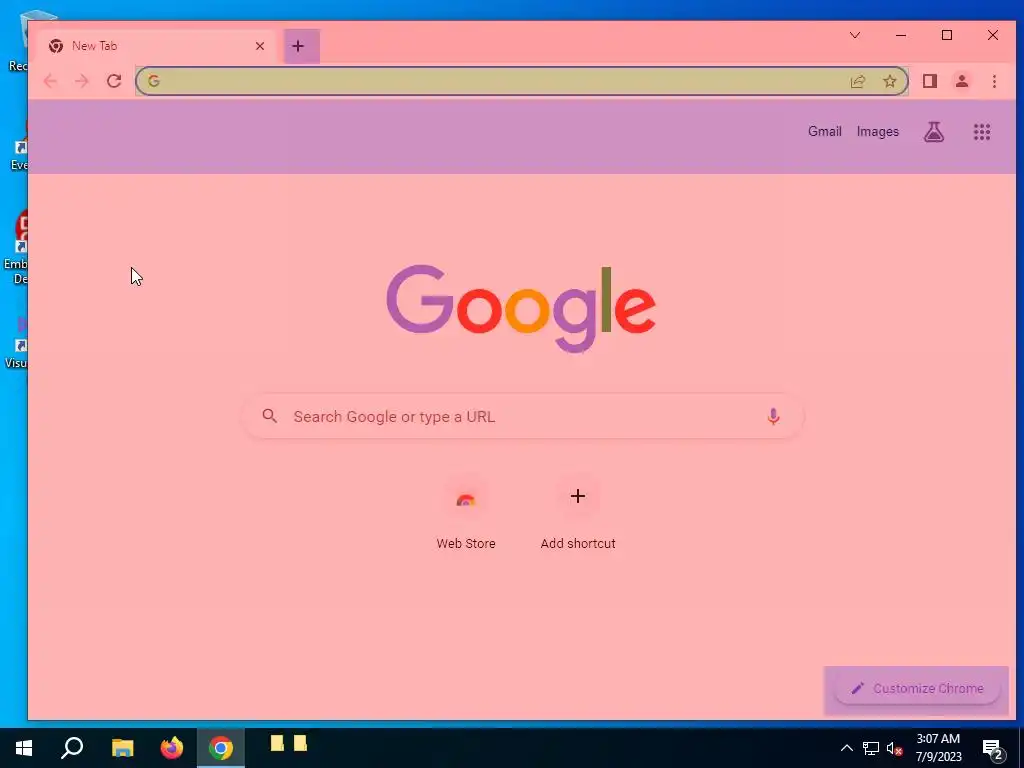The image size is (1024, 768).
Task: Click the muted volume tray icon
Action: pos(894,748)
